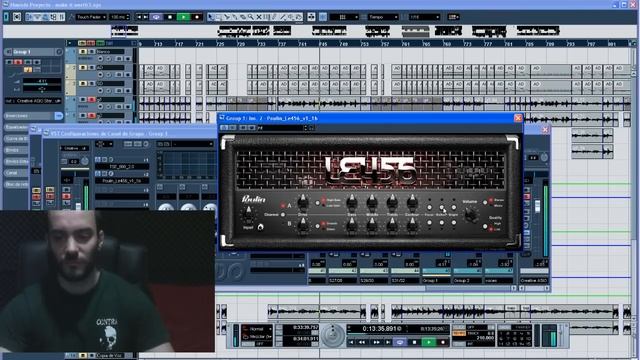Click the 135 ms stepper arrows

(x=128, y=17)
